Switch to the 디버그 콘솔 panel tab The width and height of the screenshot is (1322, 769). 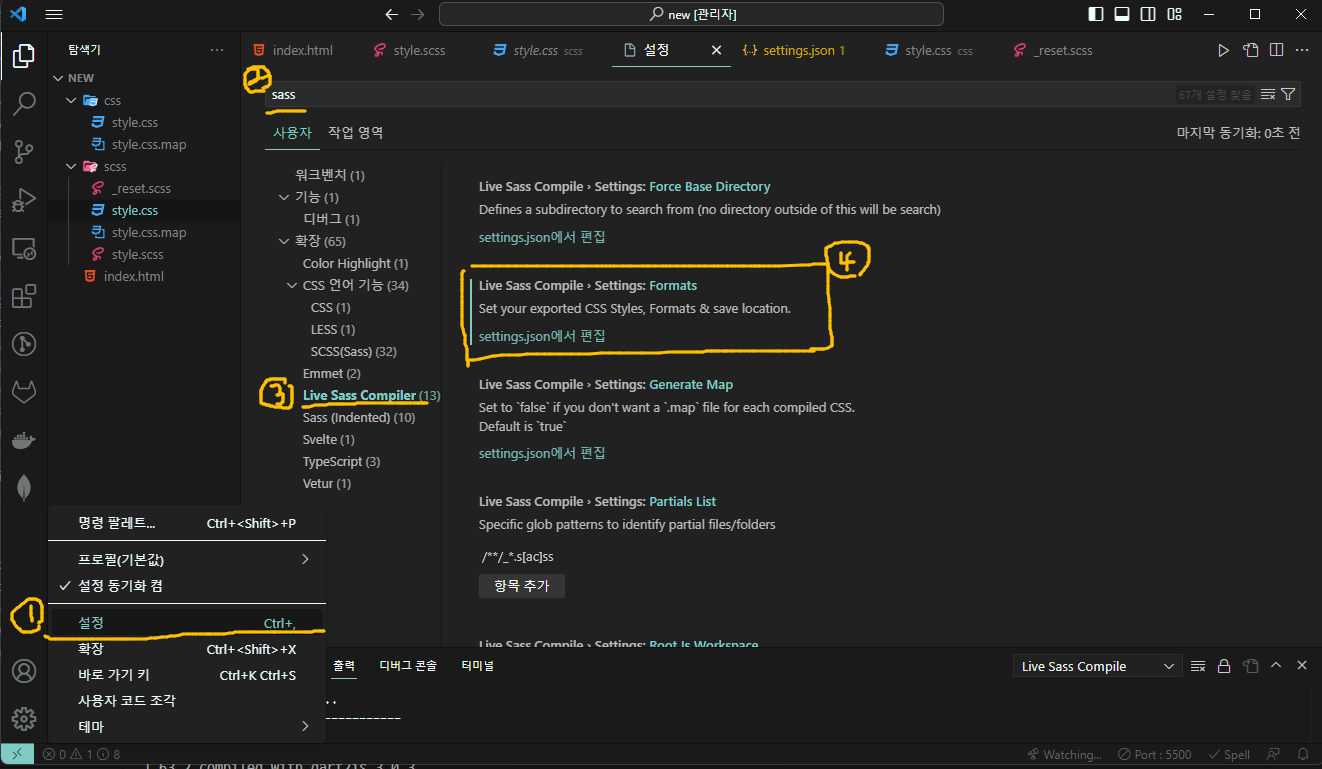click(408, 665)
